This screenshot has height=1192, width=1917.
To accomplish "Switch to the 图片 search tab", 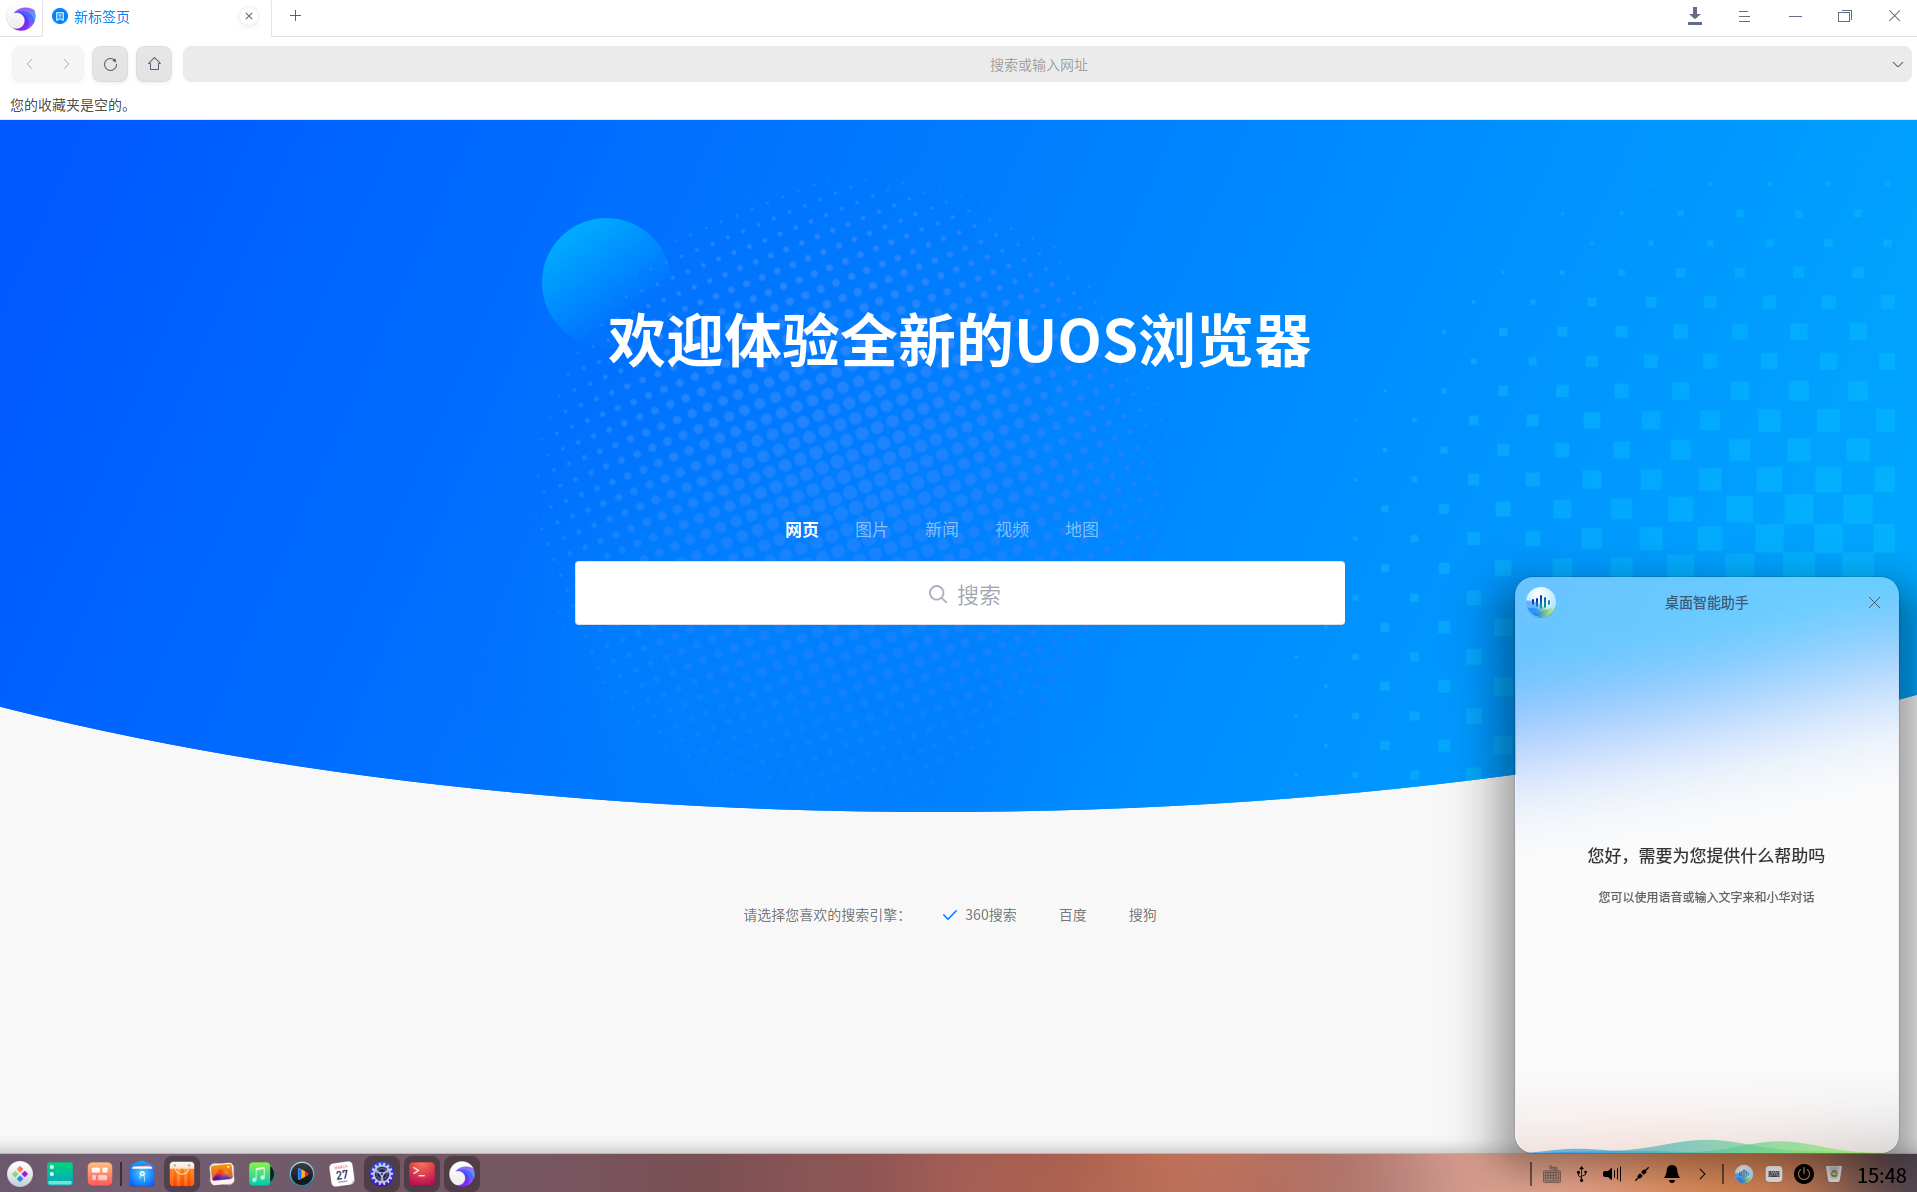I will [871, 529].
